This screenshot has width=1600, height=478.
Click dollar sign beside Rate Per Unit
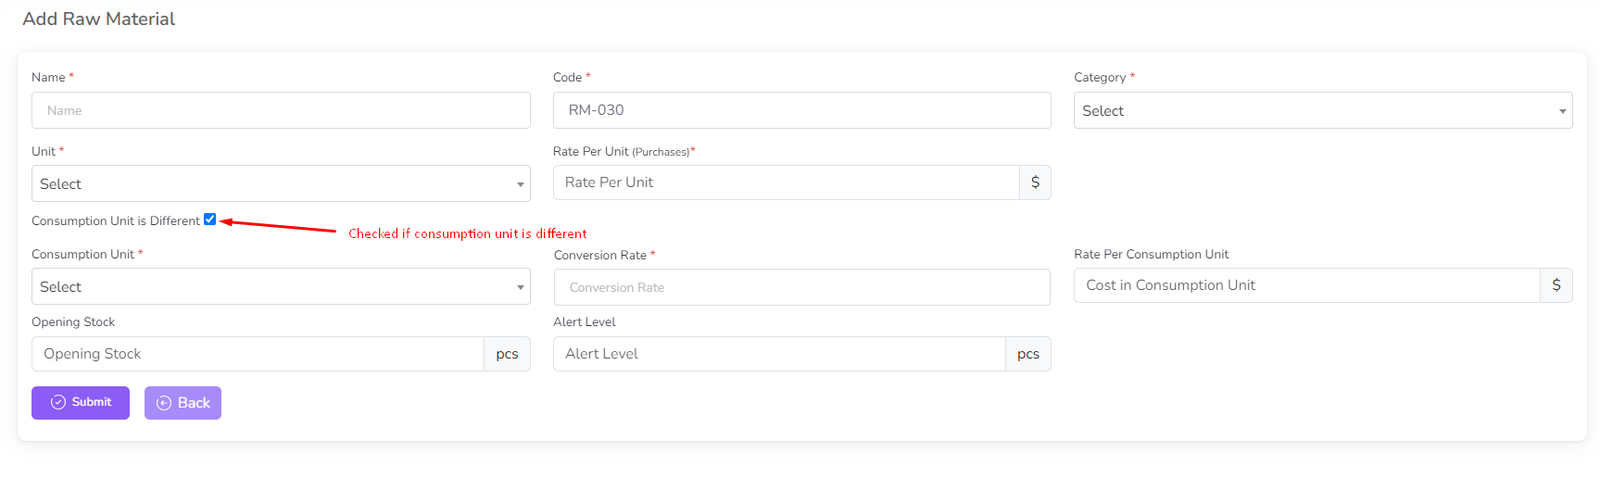pos(1035,183)
